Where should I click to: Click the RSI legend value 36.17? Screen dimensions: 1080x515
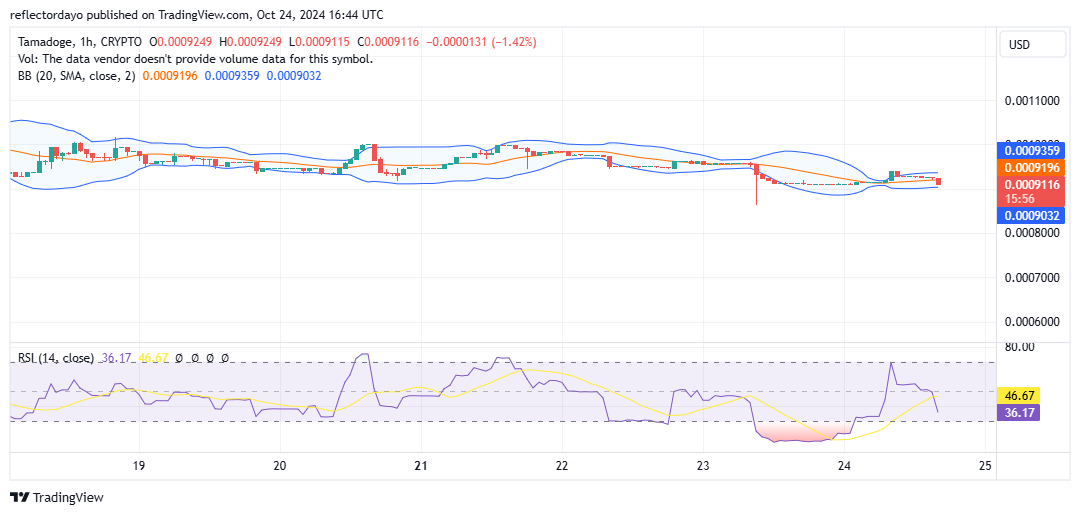pyautogui.click(x=116, y=358)
